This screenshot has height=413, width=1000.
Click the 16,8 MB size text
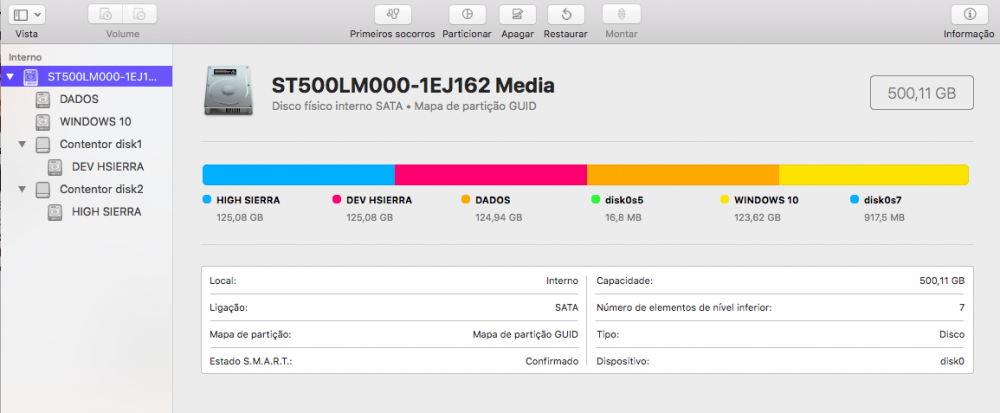tap(623, 218)
